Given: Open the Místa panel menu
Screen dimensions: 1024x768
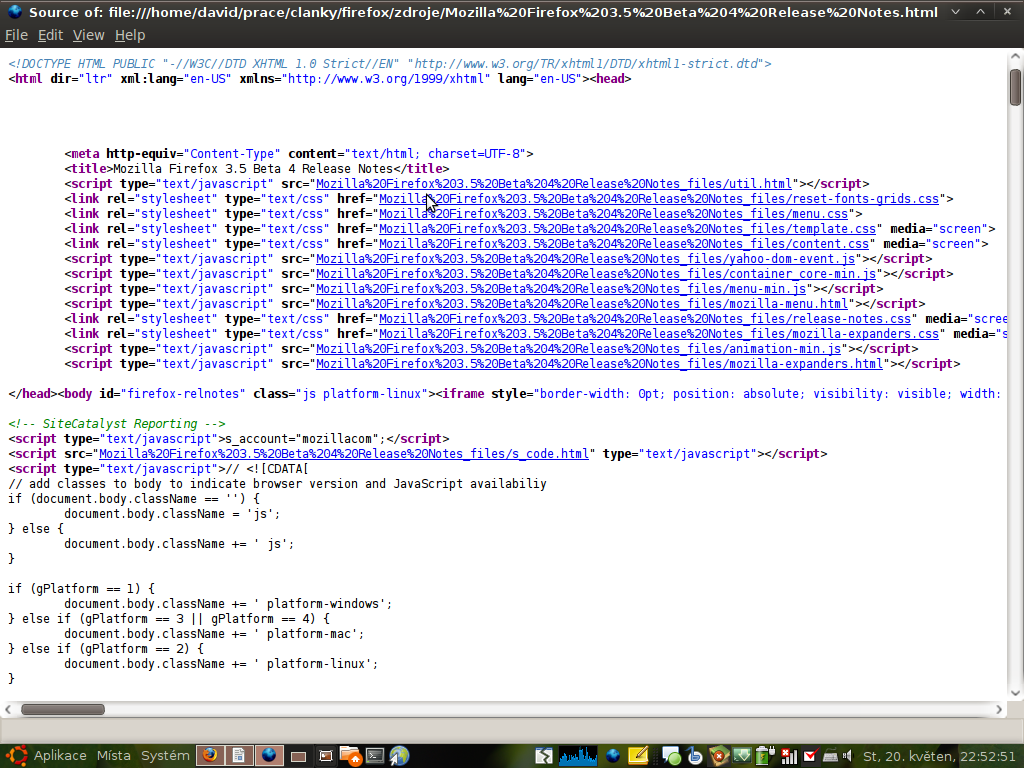Looking at the screenshot, I should pos(114,756).
